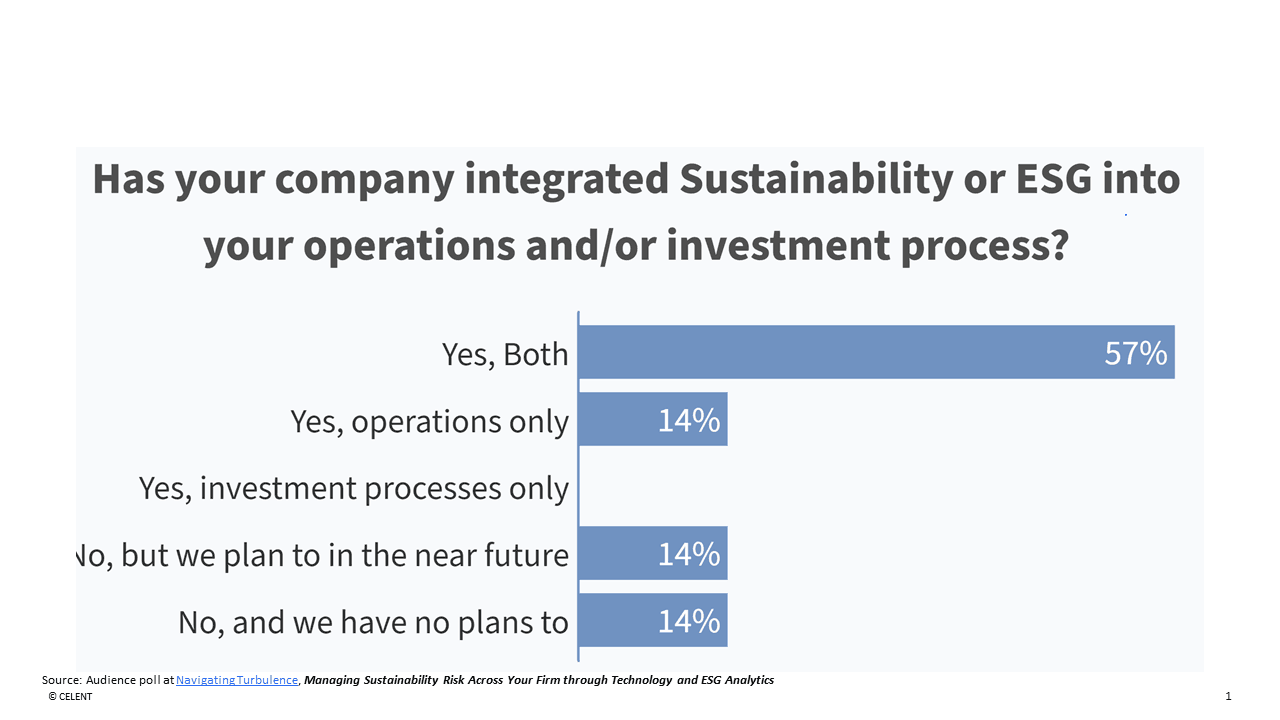Click the slide page number 1
Screen dimensions: 1280x720
(1228, 696)
